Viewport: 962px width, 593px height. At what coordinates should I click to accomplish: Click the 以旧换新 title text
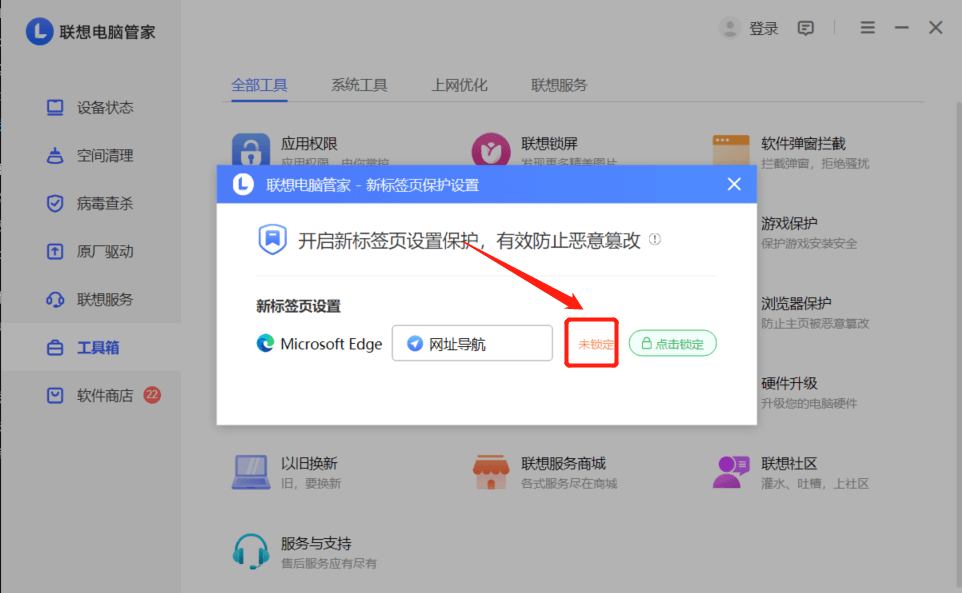(309, 464)
